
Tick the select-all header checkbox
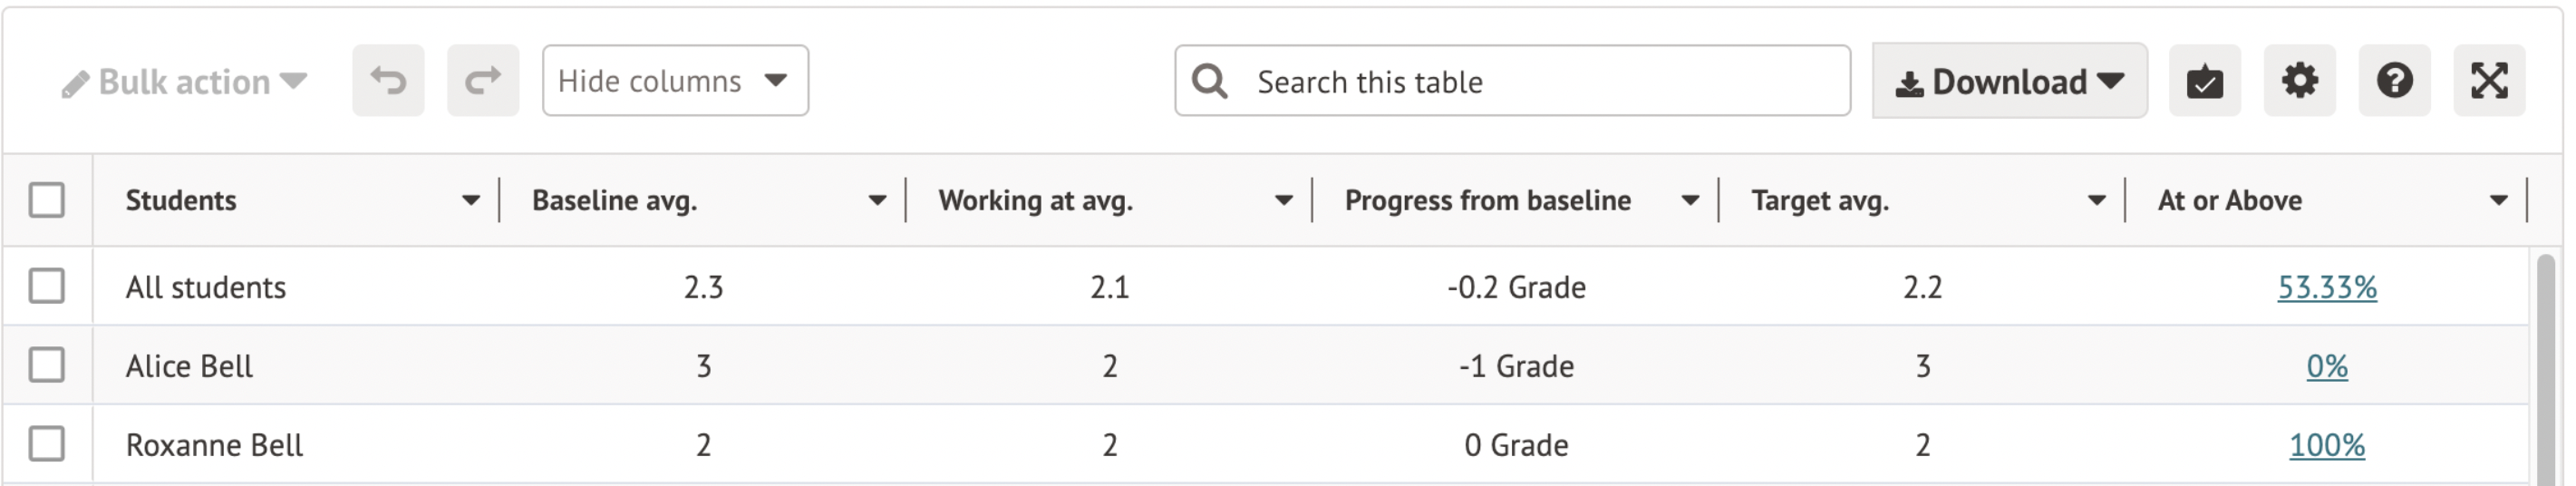tap(47, 200)
